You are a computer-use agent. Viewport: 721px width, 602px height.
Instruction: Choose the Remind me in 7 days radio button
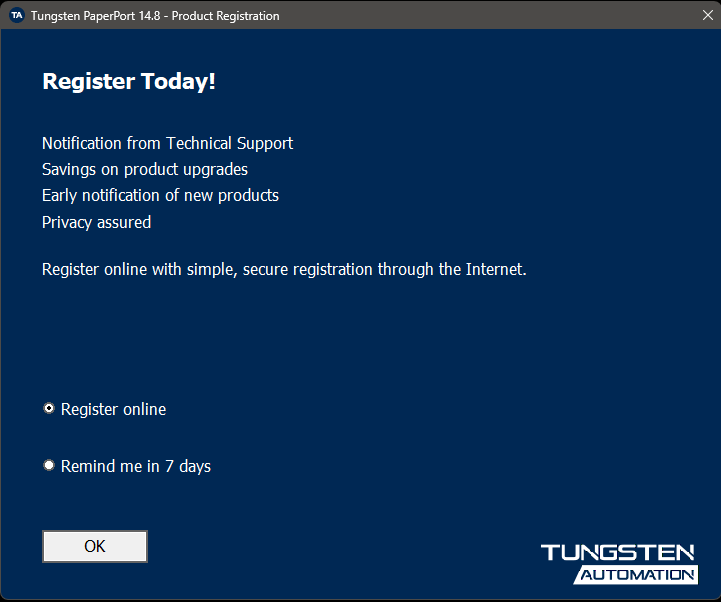pyautogui.click(x=49, y=466)
